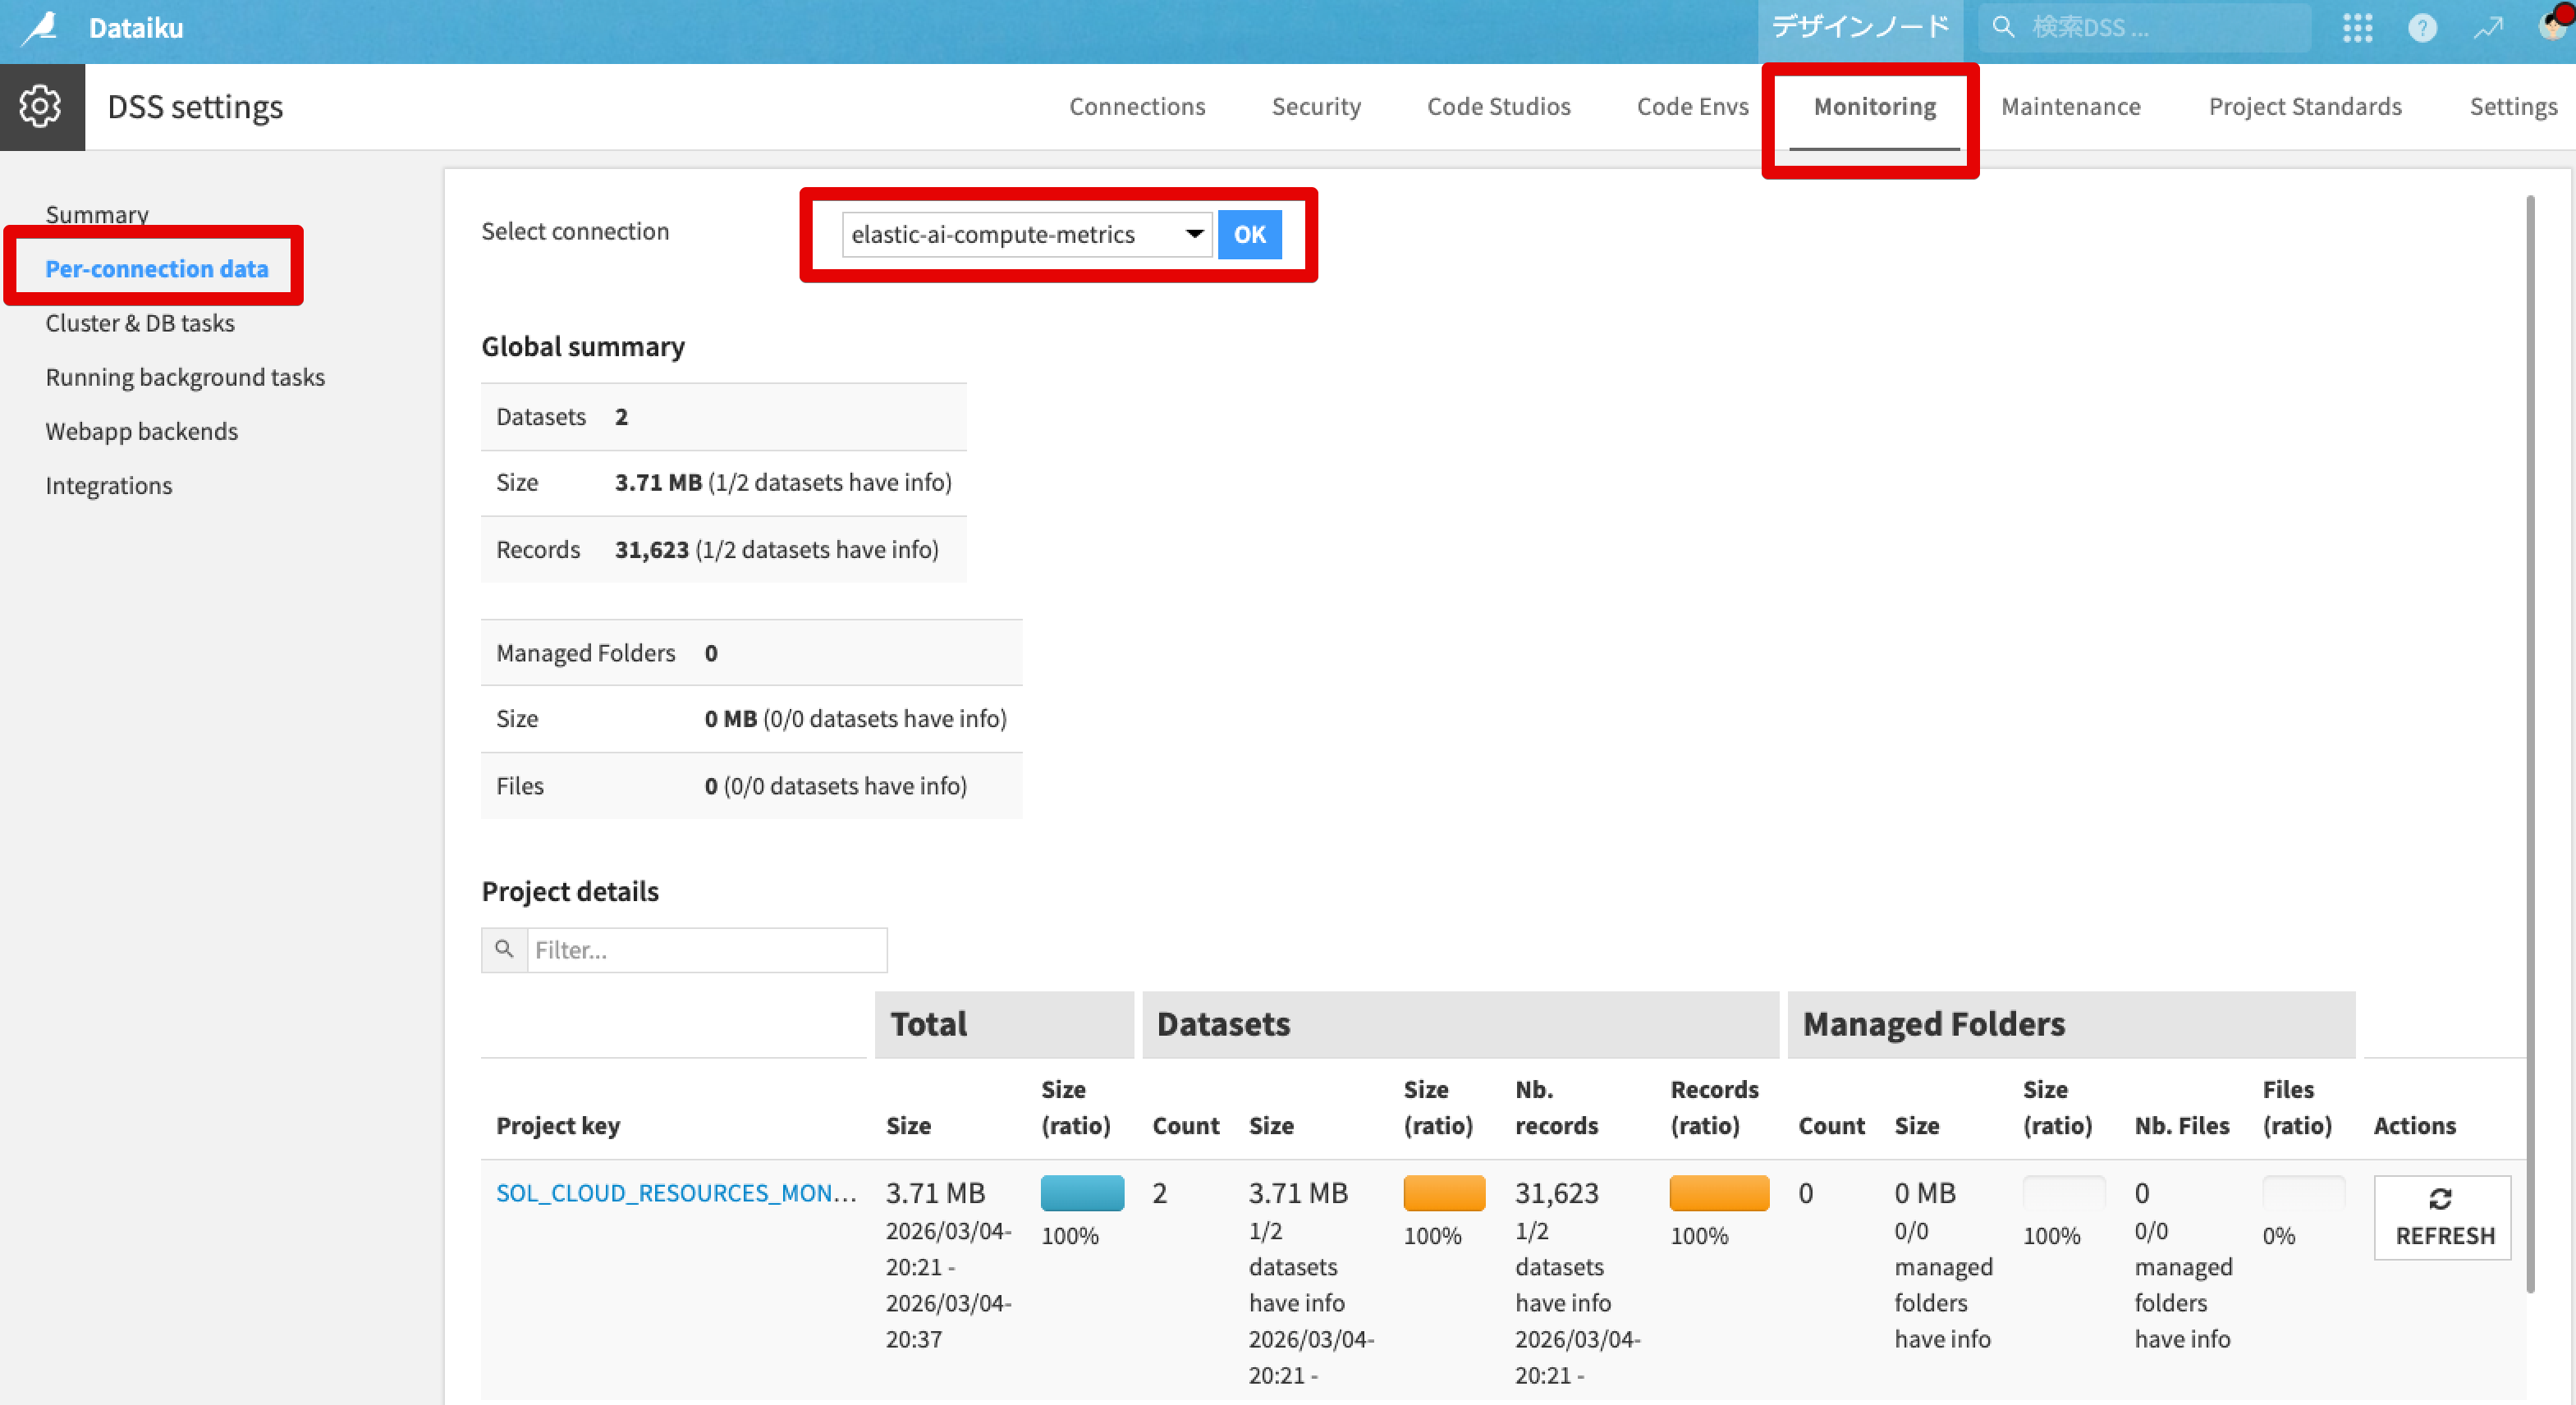Switch to the Monitoring tab
This screenshot has width=2576, height=1405.
tap(1874, 107)
